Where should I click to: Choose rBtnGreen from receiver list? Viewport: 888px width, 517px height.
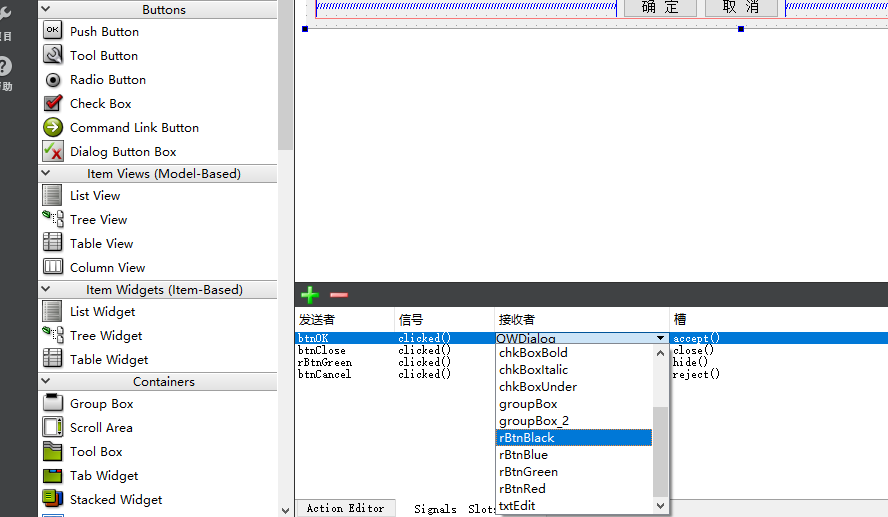tap(574, 472)
